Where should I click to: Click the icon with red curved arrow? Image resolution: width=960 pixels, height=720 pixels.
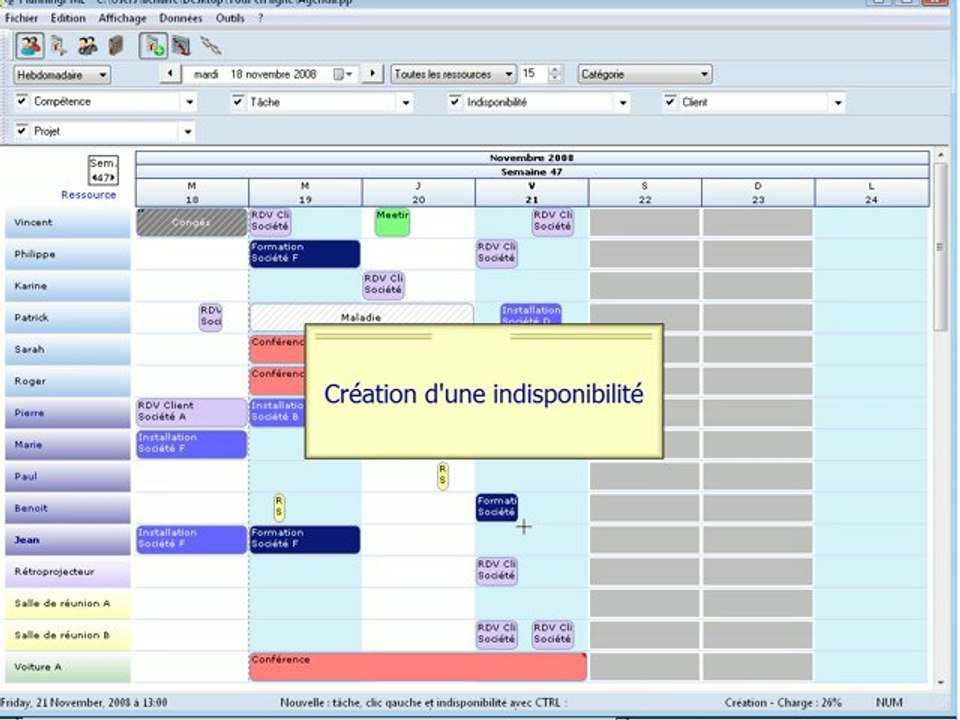click(x=181, y=46)
